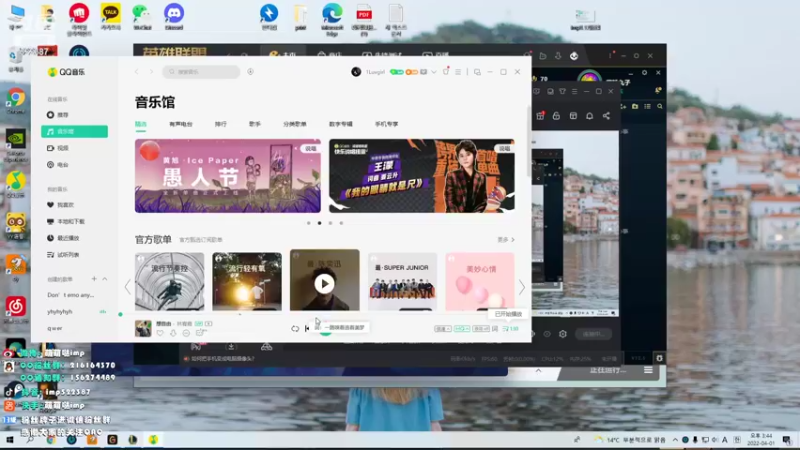Switch QQ Music to mini mode
This screenshot has height=450, width=800.
point(477,72)
